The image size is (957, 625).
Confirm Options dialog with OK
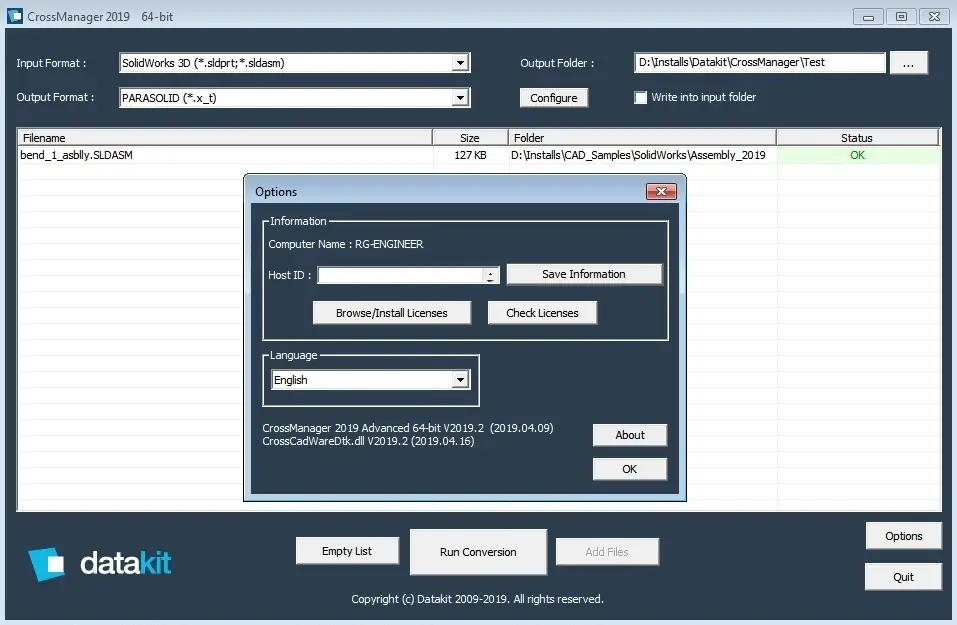tap(629, 469)
